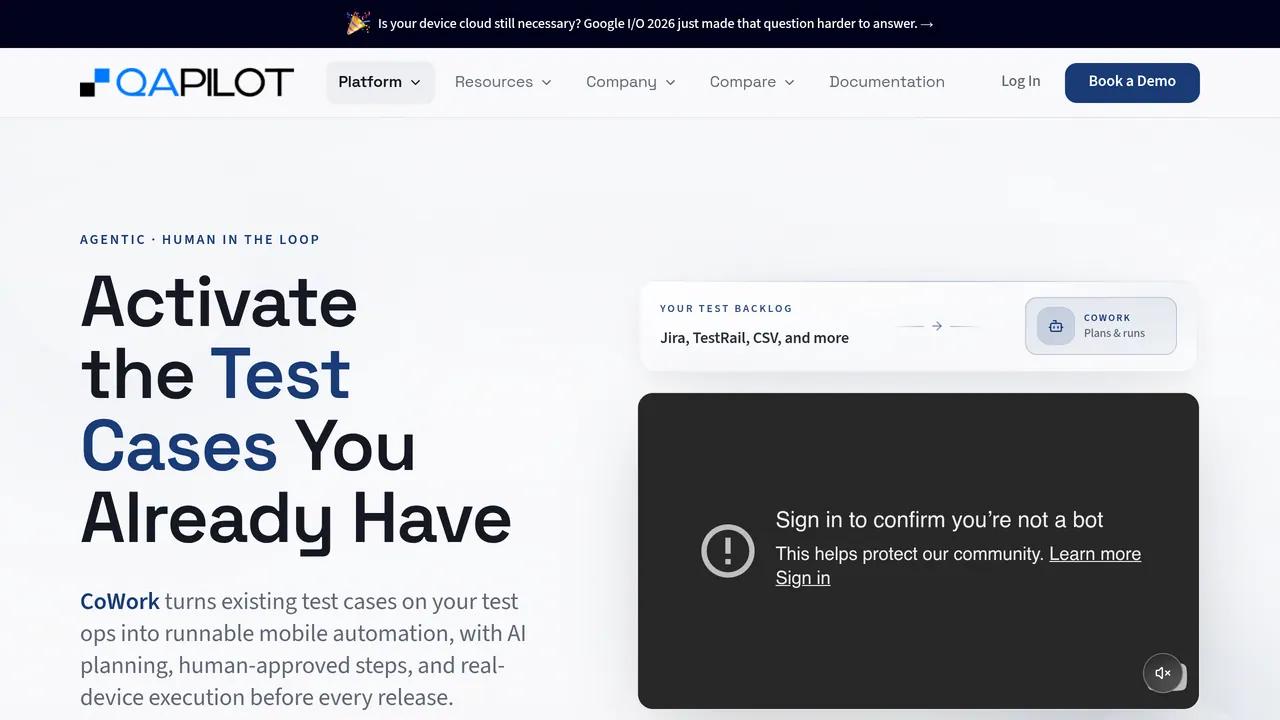Image resolution: width=1280 pixels, height=720 pixels.
Task: Expand the Compare menu
Action: tap(752, 82)
